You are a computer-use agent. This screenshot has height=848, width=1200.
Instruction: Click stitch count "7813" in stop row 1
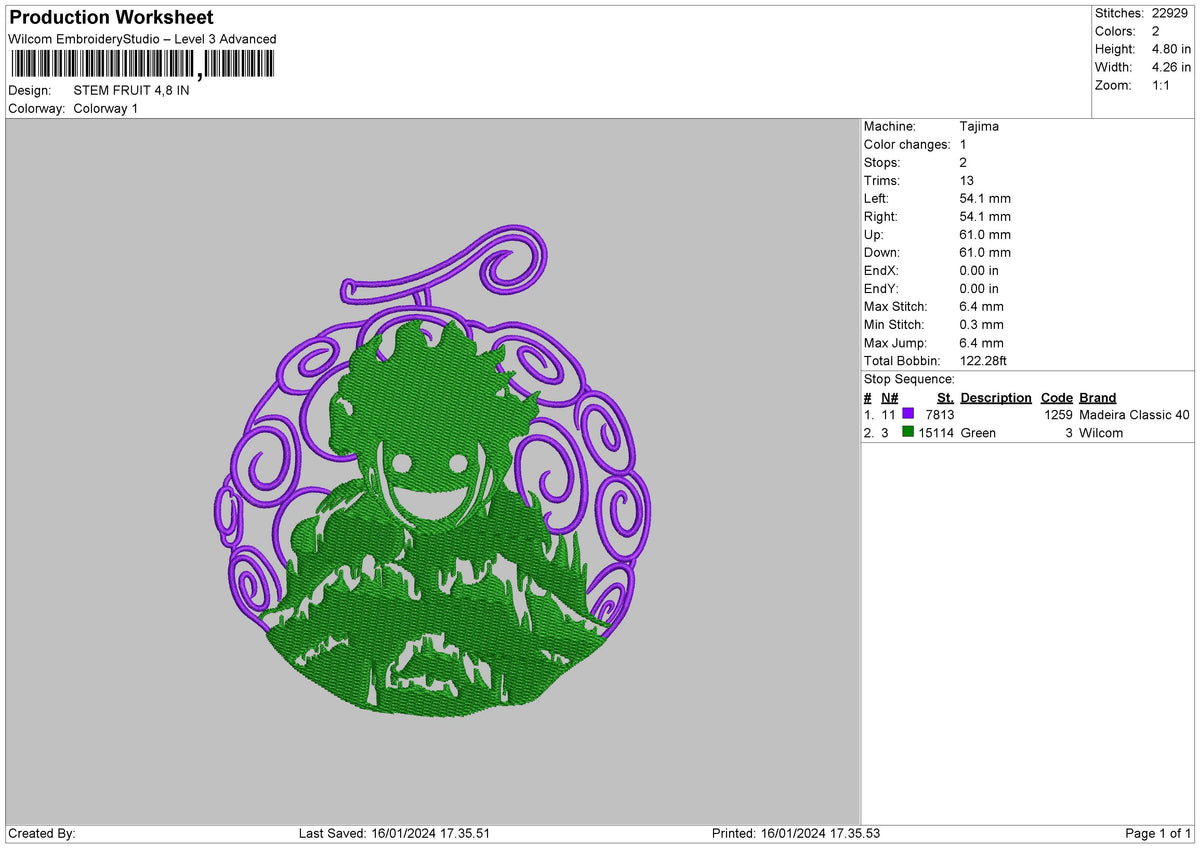tap(940, 414)
